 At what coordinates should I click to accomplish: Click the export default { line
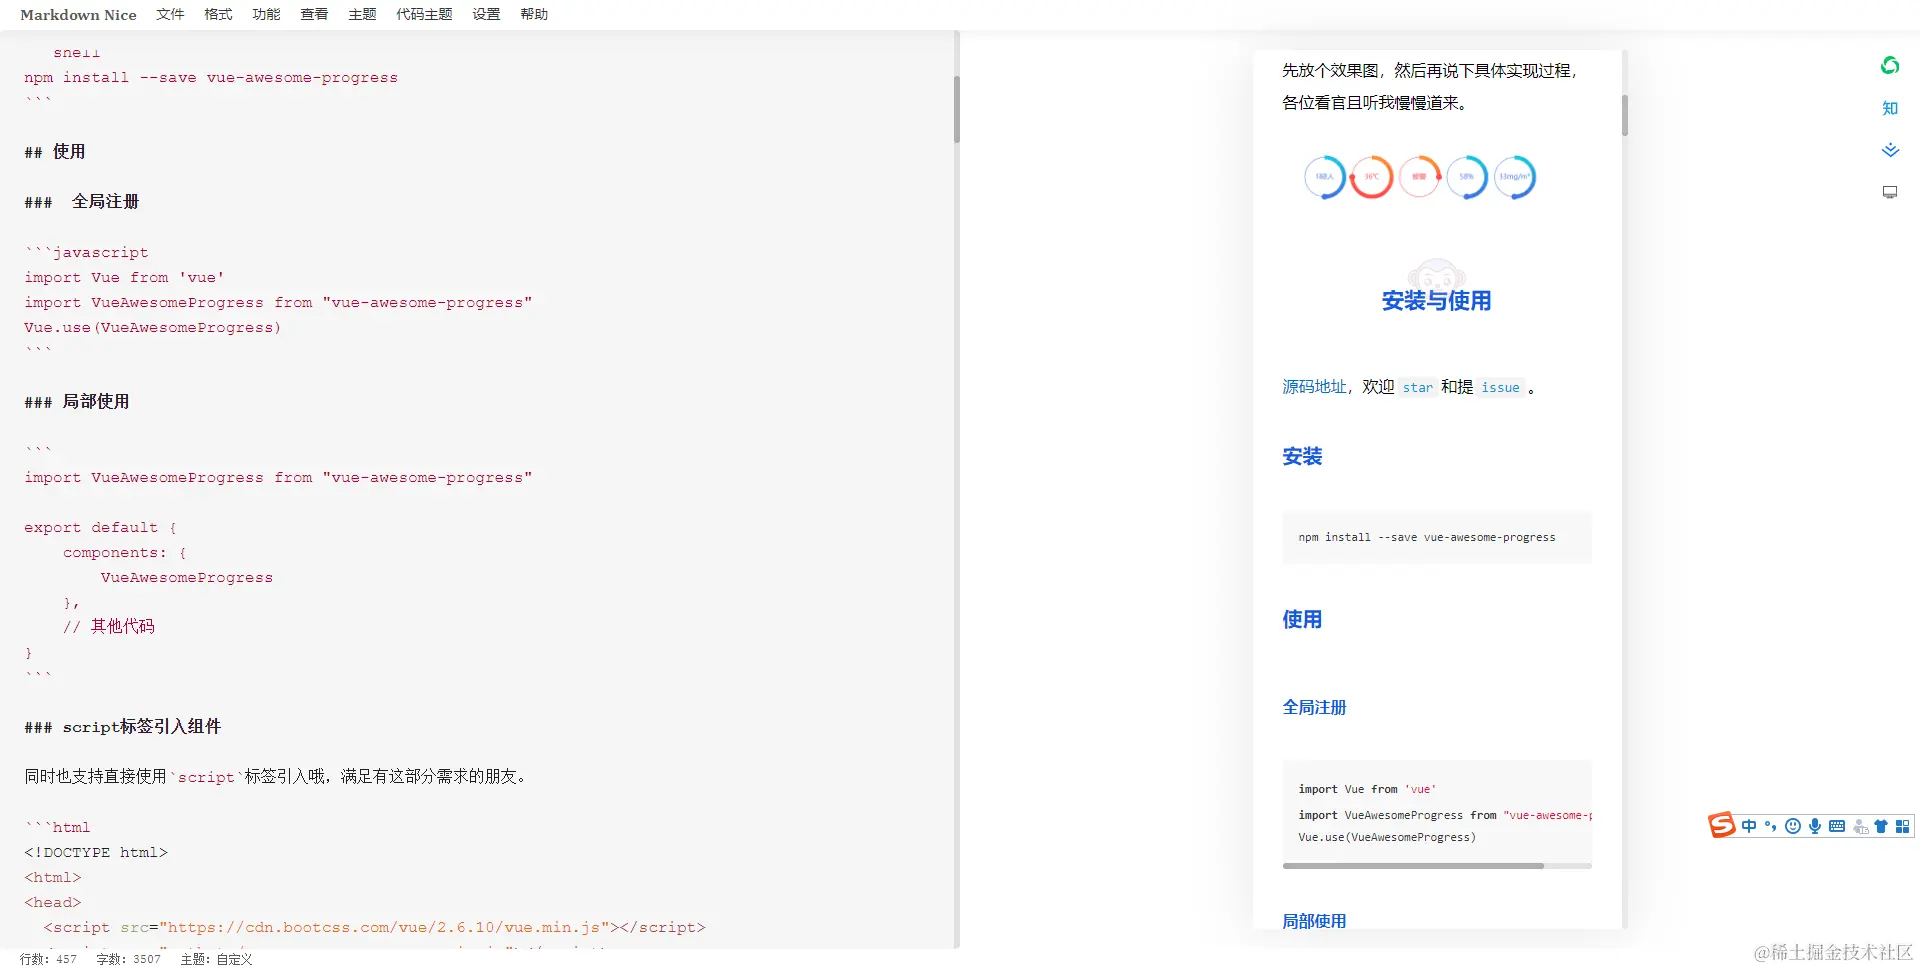100,528
